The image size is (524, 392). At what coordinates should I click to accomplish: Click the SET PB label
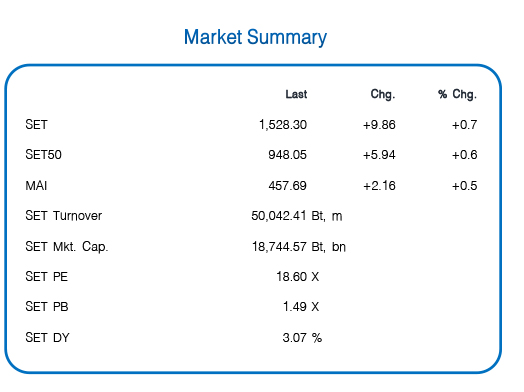(47, 306)
